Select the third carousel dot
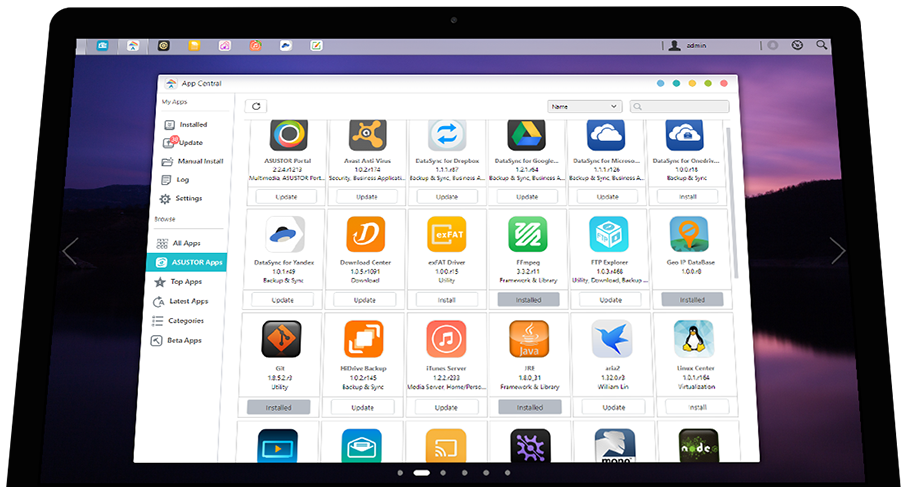Viewport: 910px width, 487px height. (443, 473)
